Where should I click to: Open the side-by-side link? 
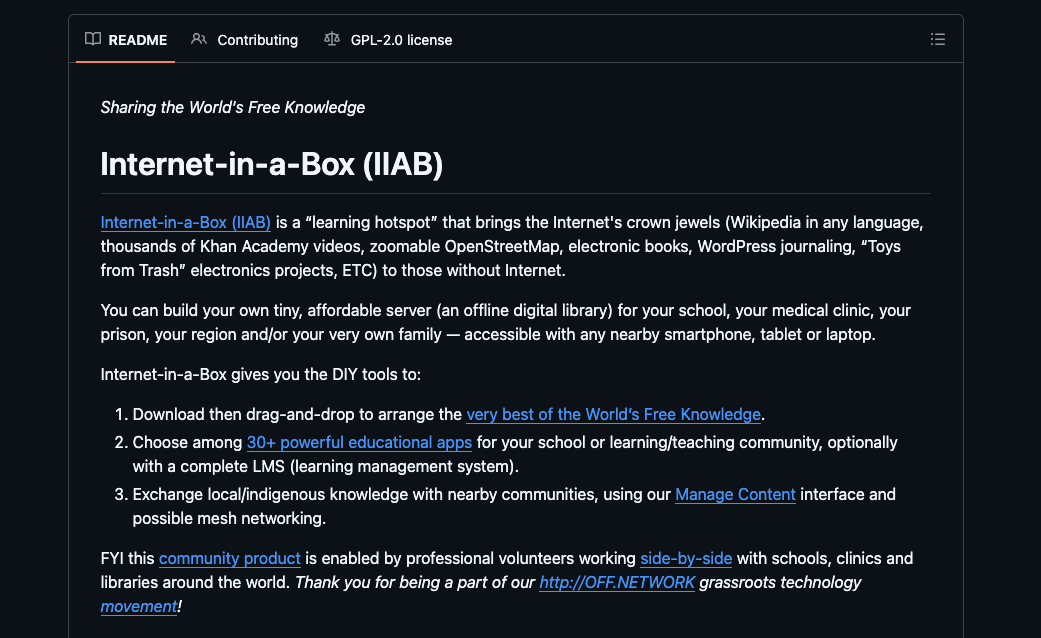(x=686, y=558)
